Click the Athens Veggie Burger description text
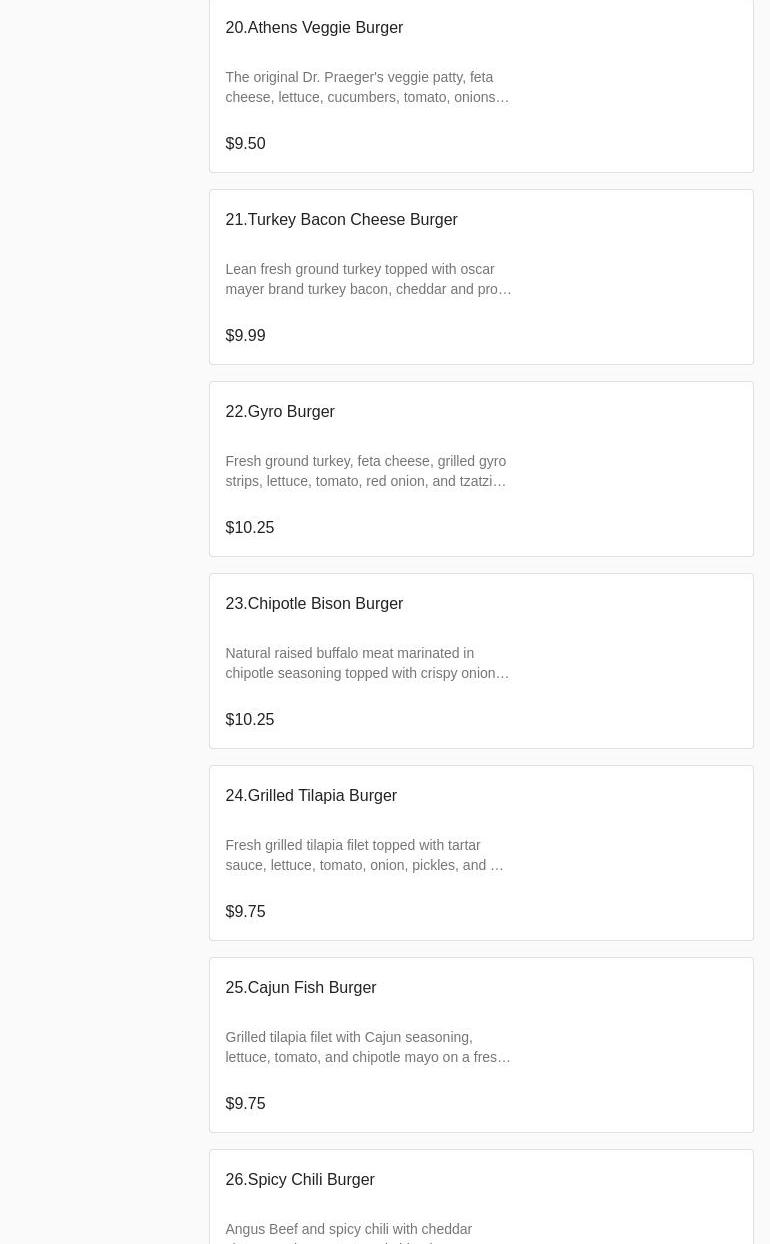Screen dimensions: 770x1244 pyautogui.click(x=367, y=87)
